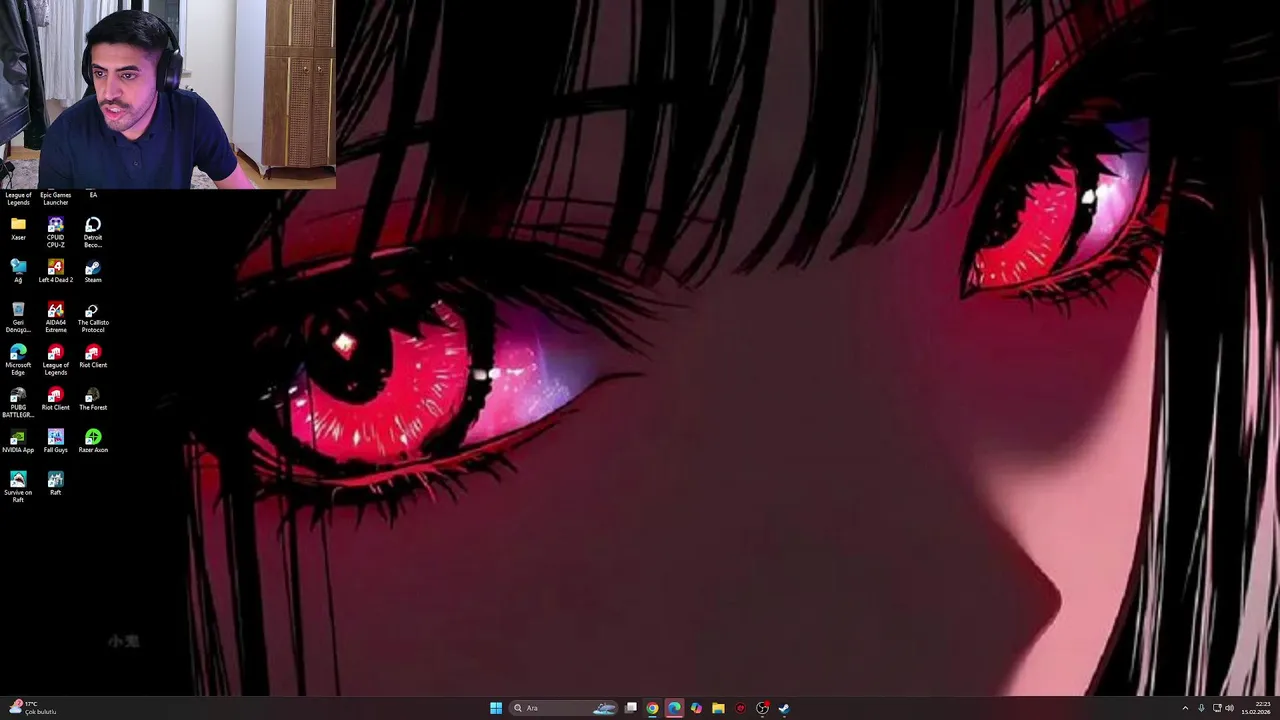Open the Geri Dönüşüm recycle bin

coord(18,317)
